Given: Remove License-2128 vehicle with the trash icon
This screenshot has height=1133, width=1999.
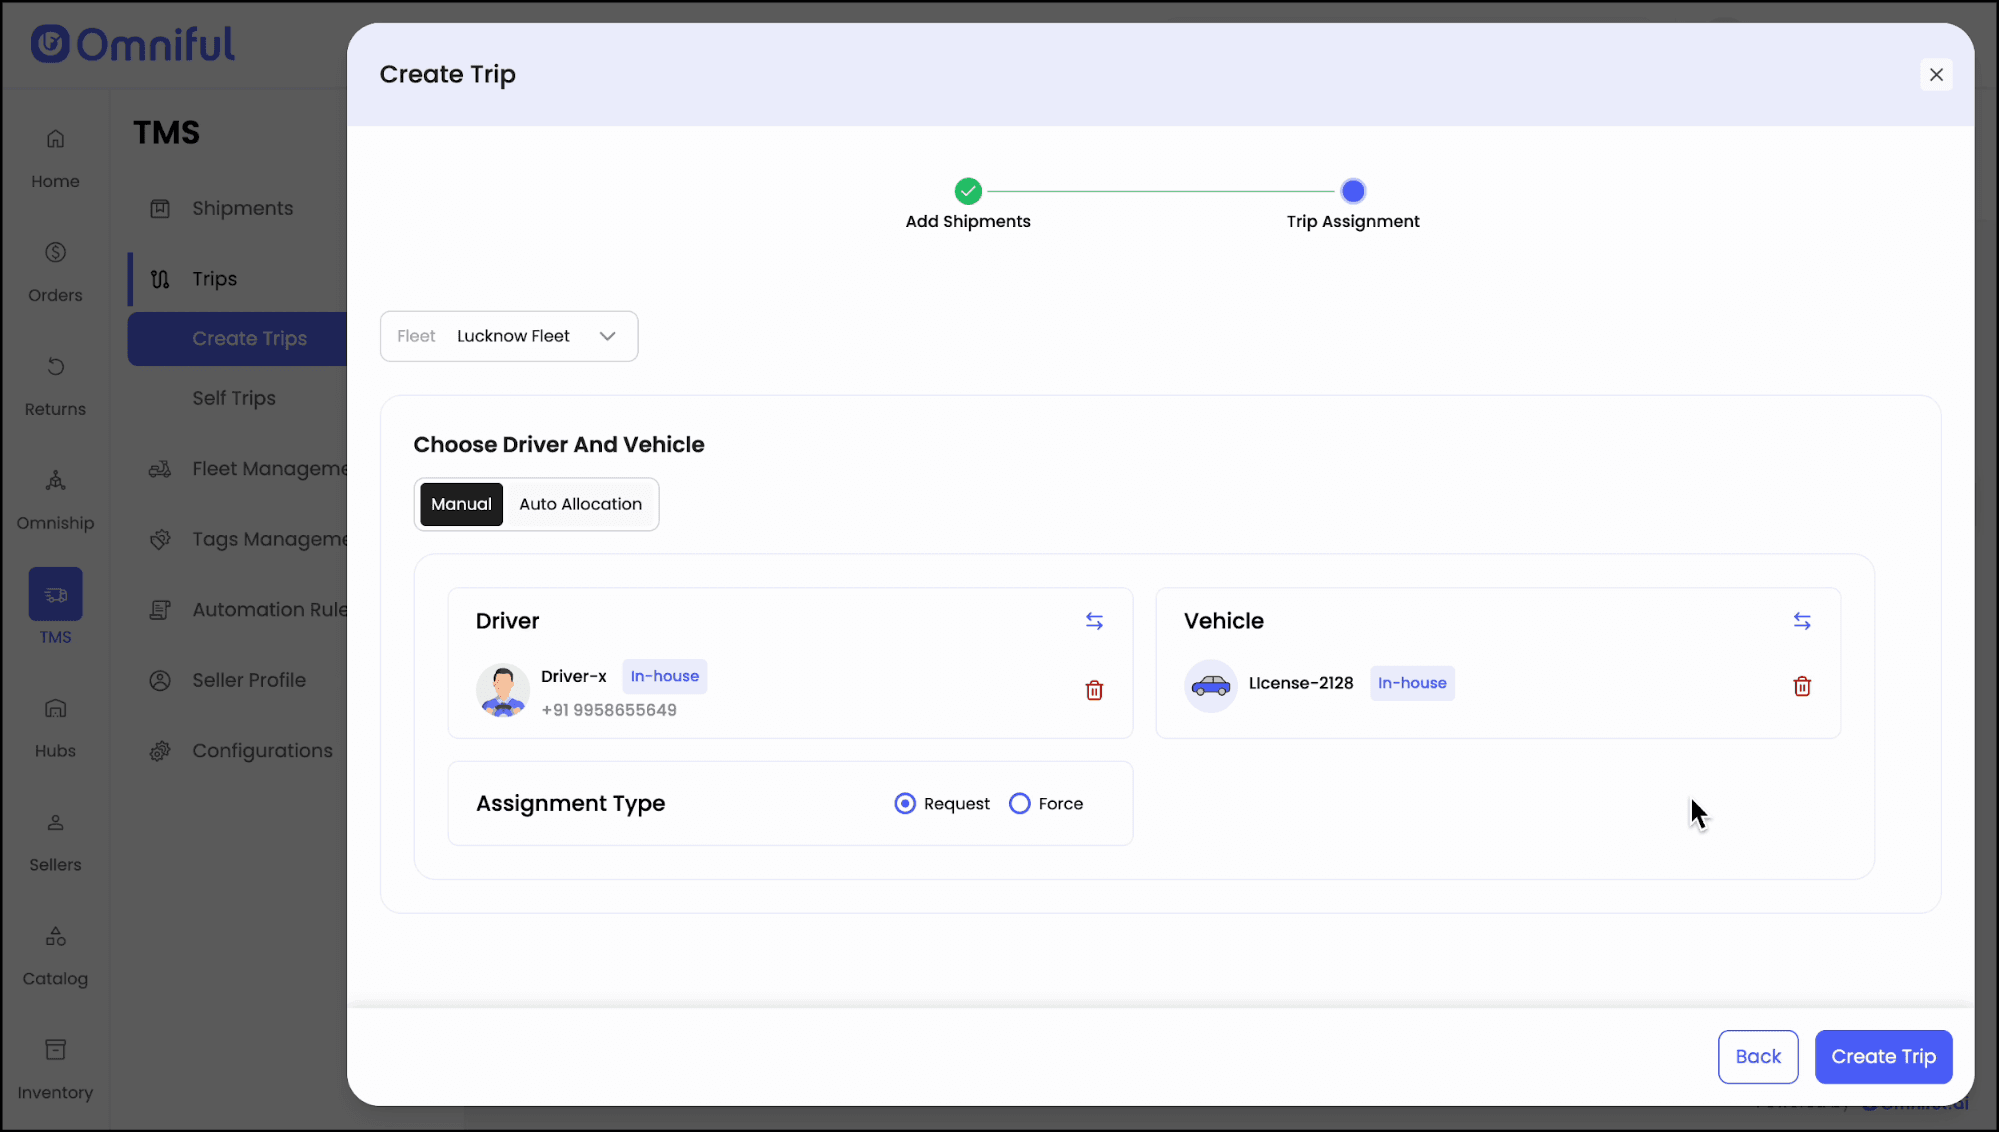Looking at the screenshot, I should 1801,686.
